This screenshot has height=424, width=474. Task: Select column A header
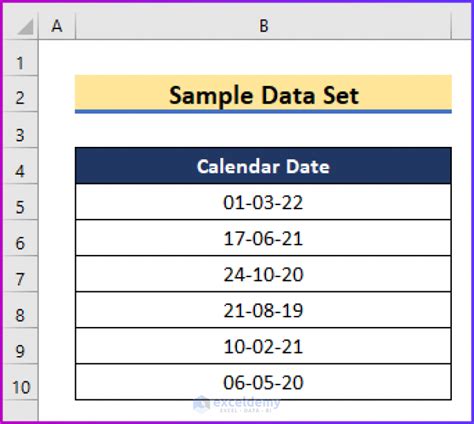(x=57, y=26)
